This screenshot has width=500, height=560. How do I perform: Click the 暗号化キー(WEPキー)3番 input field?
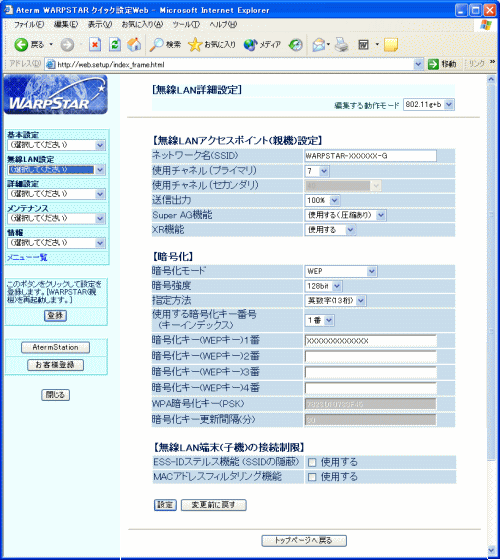pos(371,372)
